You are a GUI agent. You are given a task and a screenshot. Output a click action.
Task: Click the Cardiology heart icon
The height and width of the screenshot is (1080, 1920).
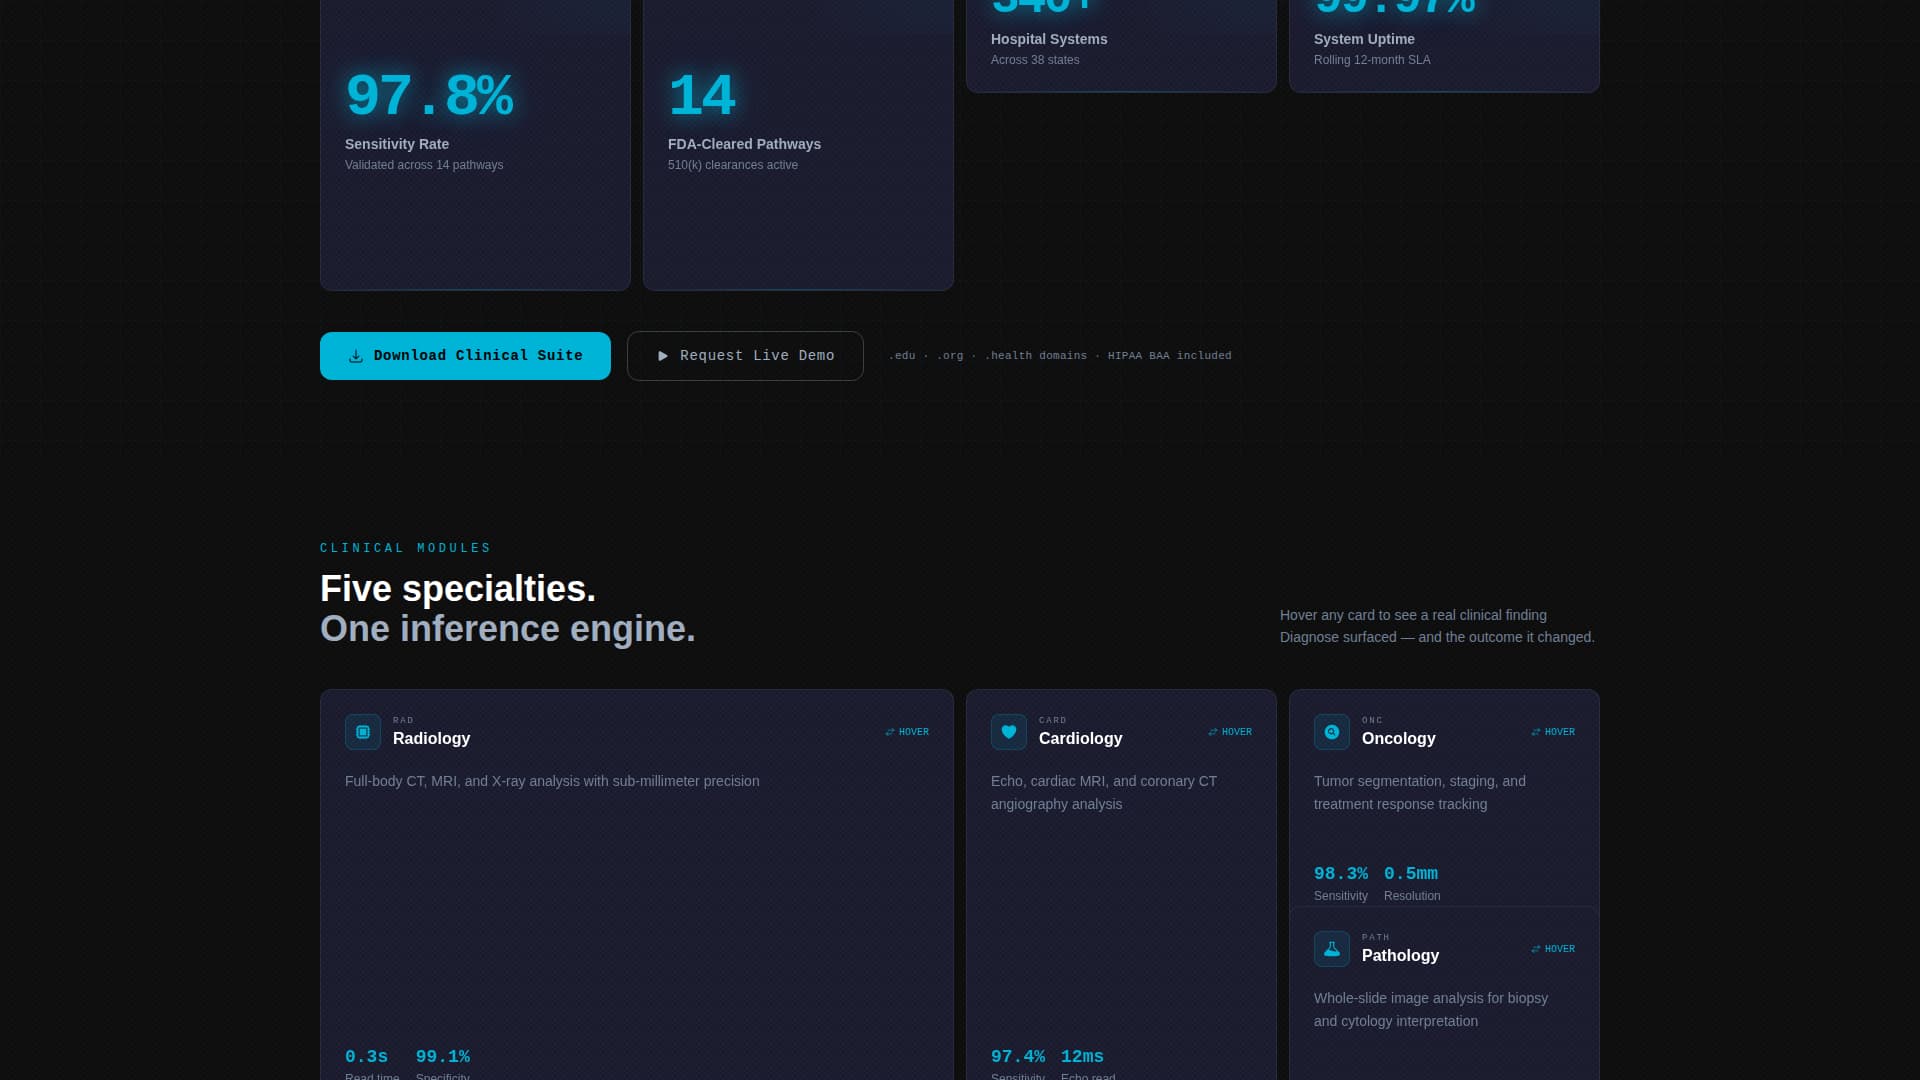coord(1009,732)
